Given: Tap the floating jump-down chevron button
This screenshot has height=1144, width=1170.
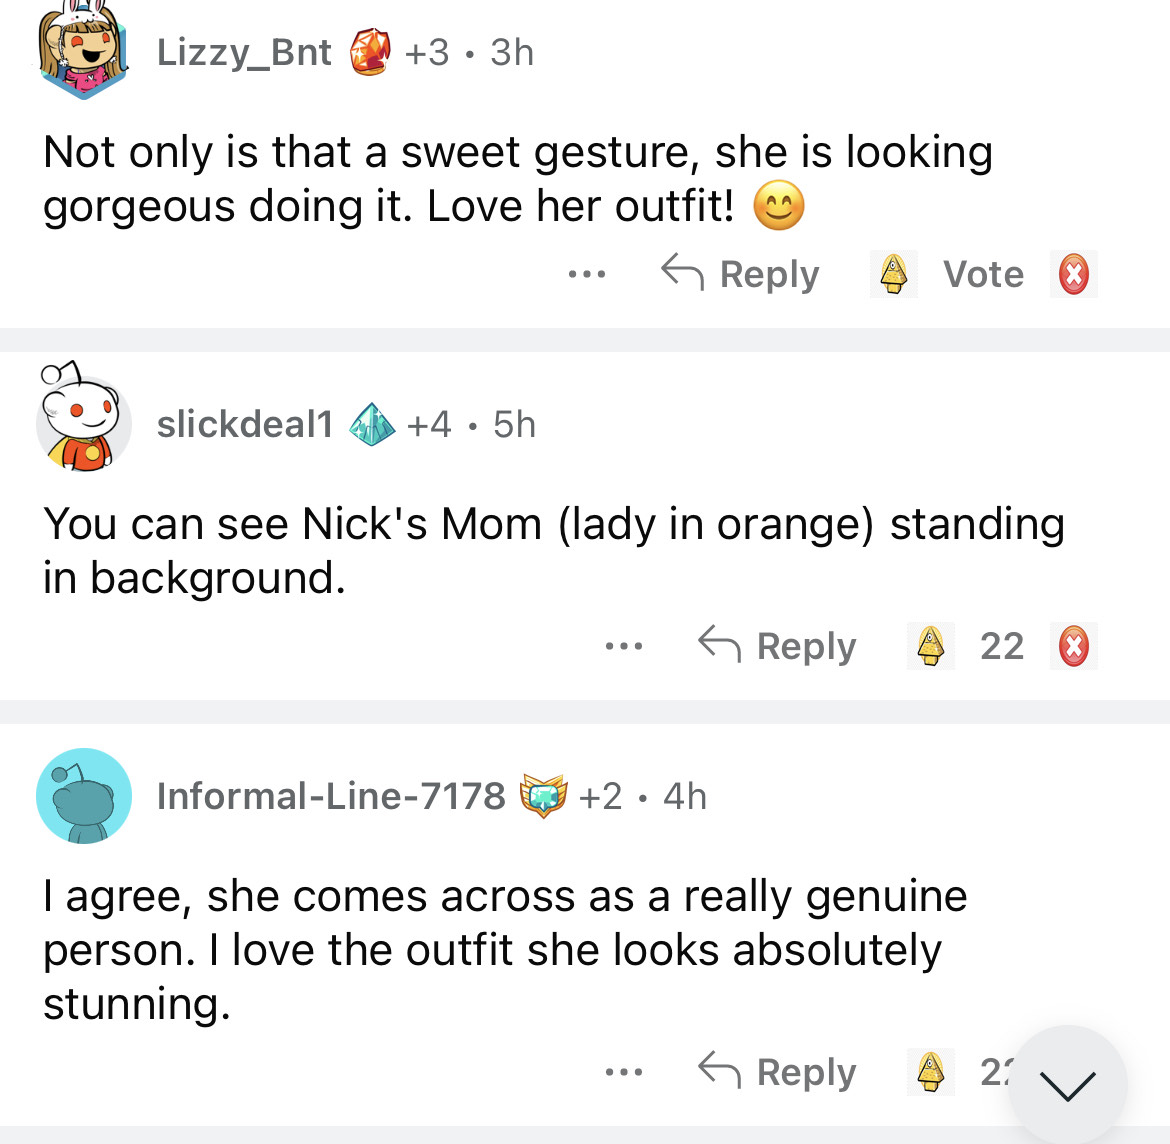Looking at the screenshot, I should [x=1067, y=1084].
